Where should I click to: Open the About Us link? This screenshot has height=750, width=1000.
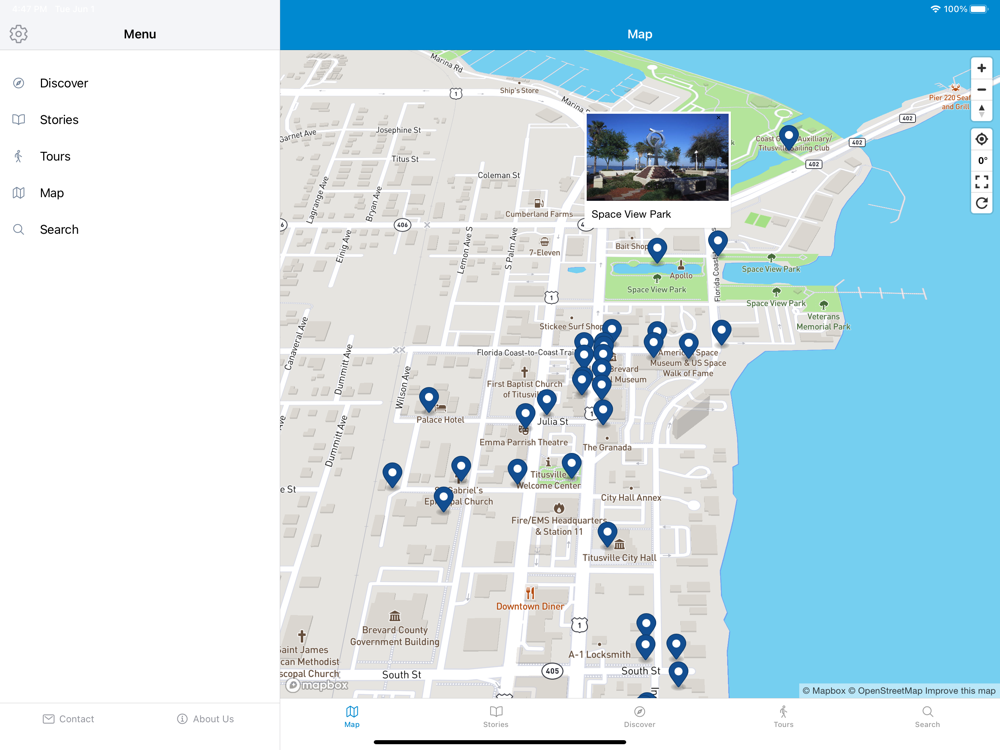[x=205, y=719]
